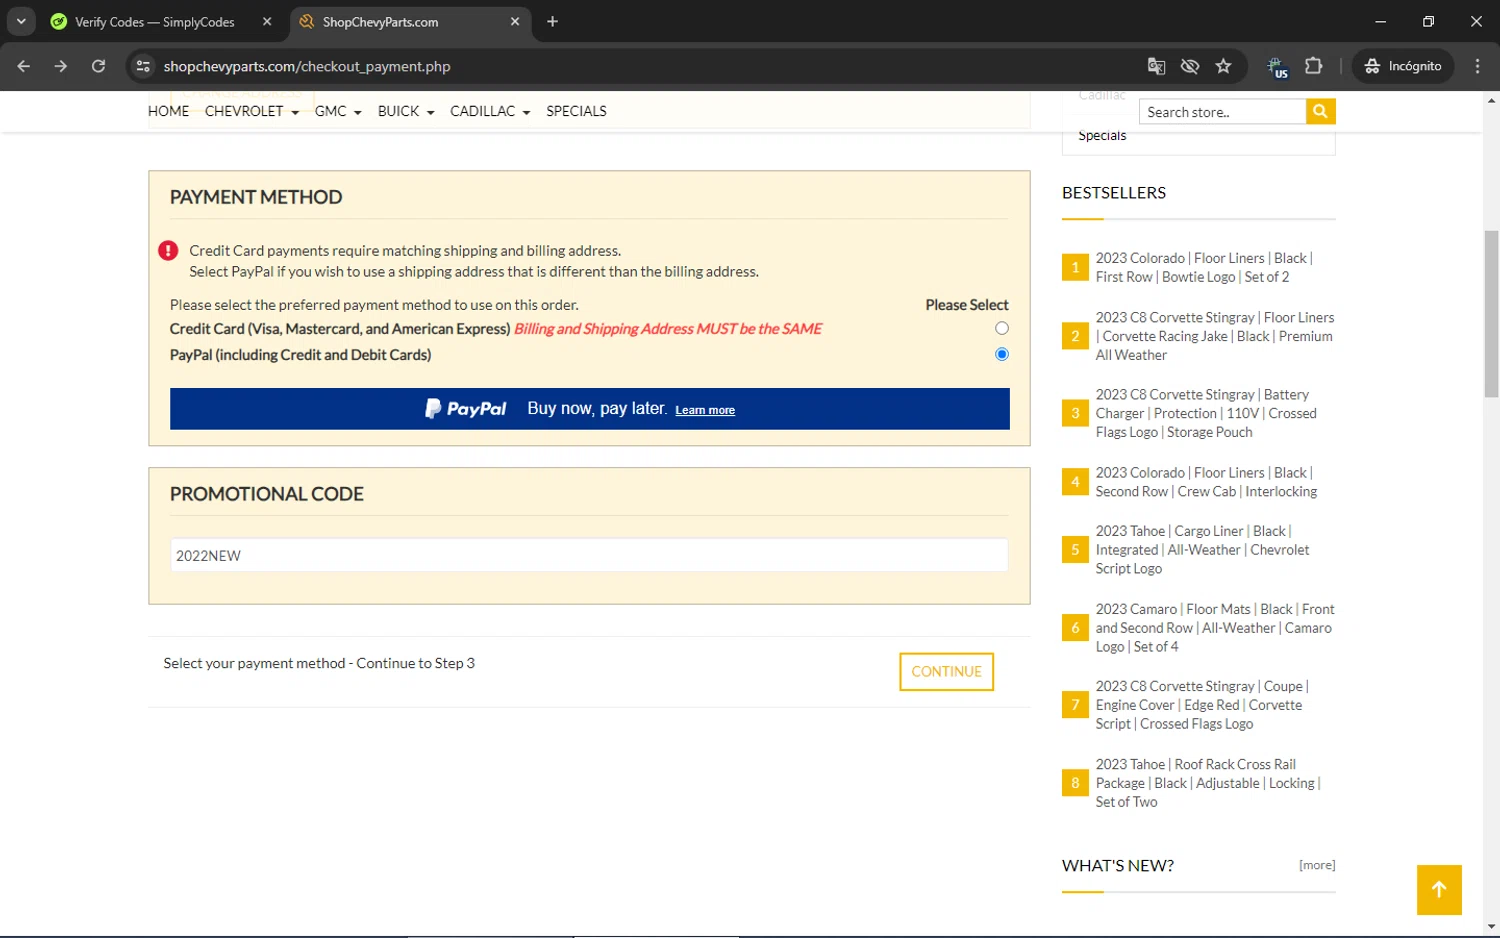
Task: Select the PayPal payment radio
Action: tap(1002, 354)
